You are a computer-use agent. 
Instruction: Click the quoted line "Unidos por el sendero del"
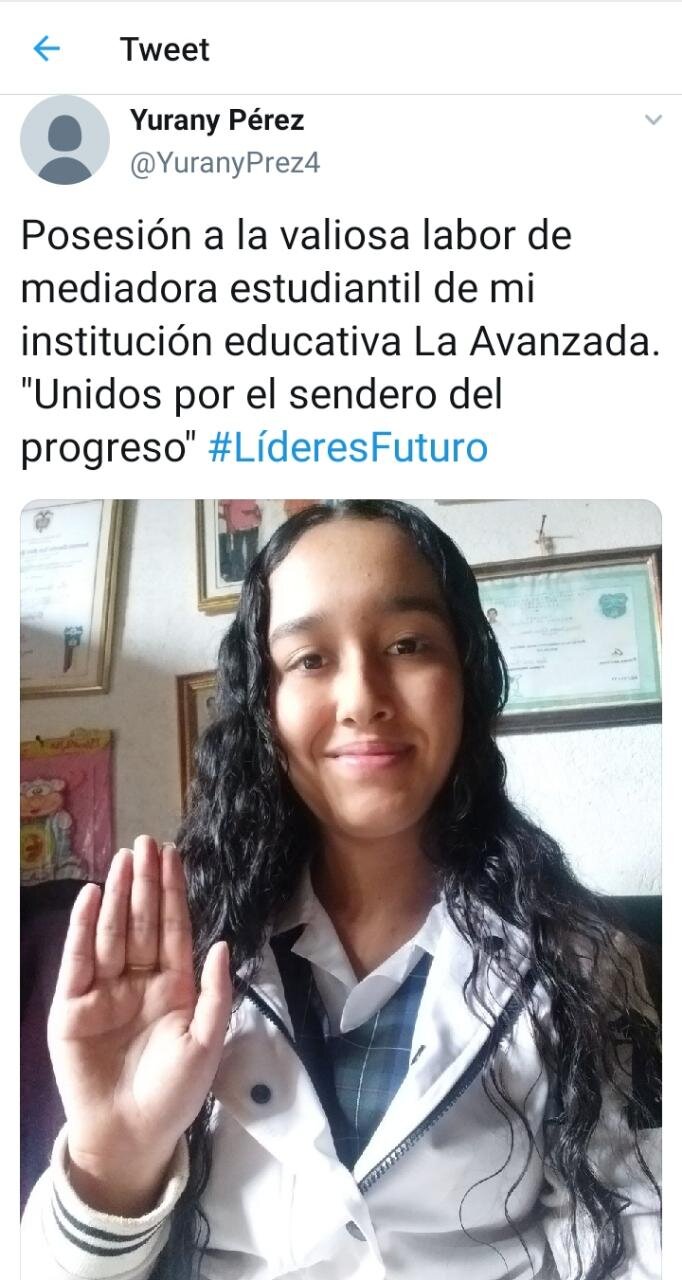tap(261, 395)
